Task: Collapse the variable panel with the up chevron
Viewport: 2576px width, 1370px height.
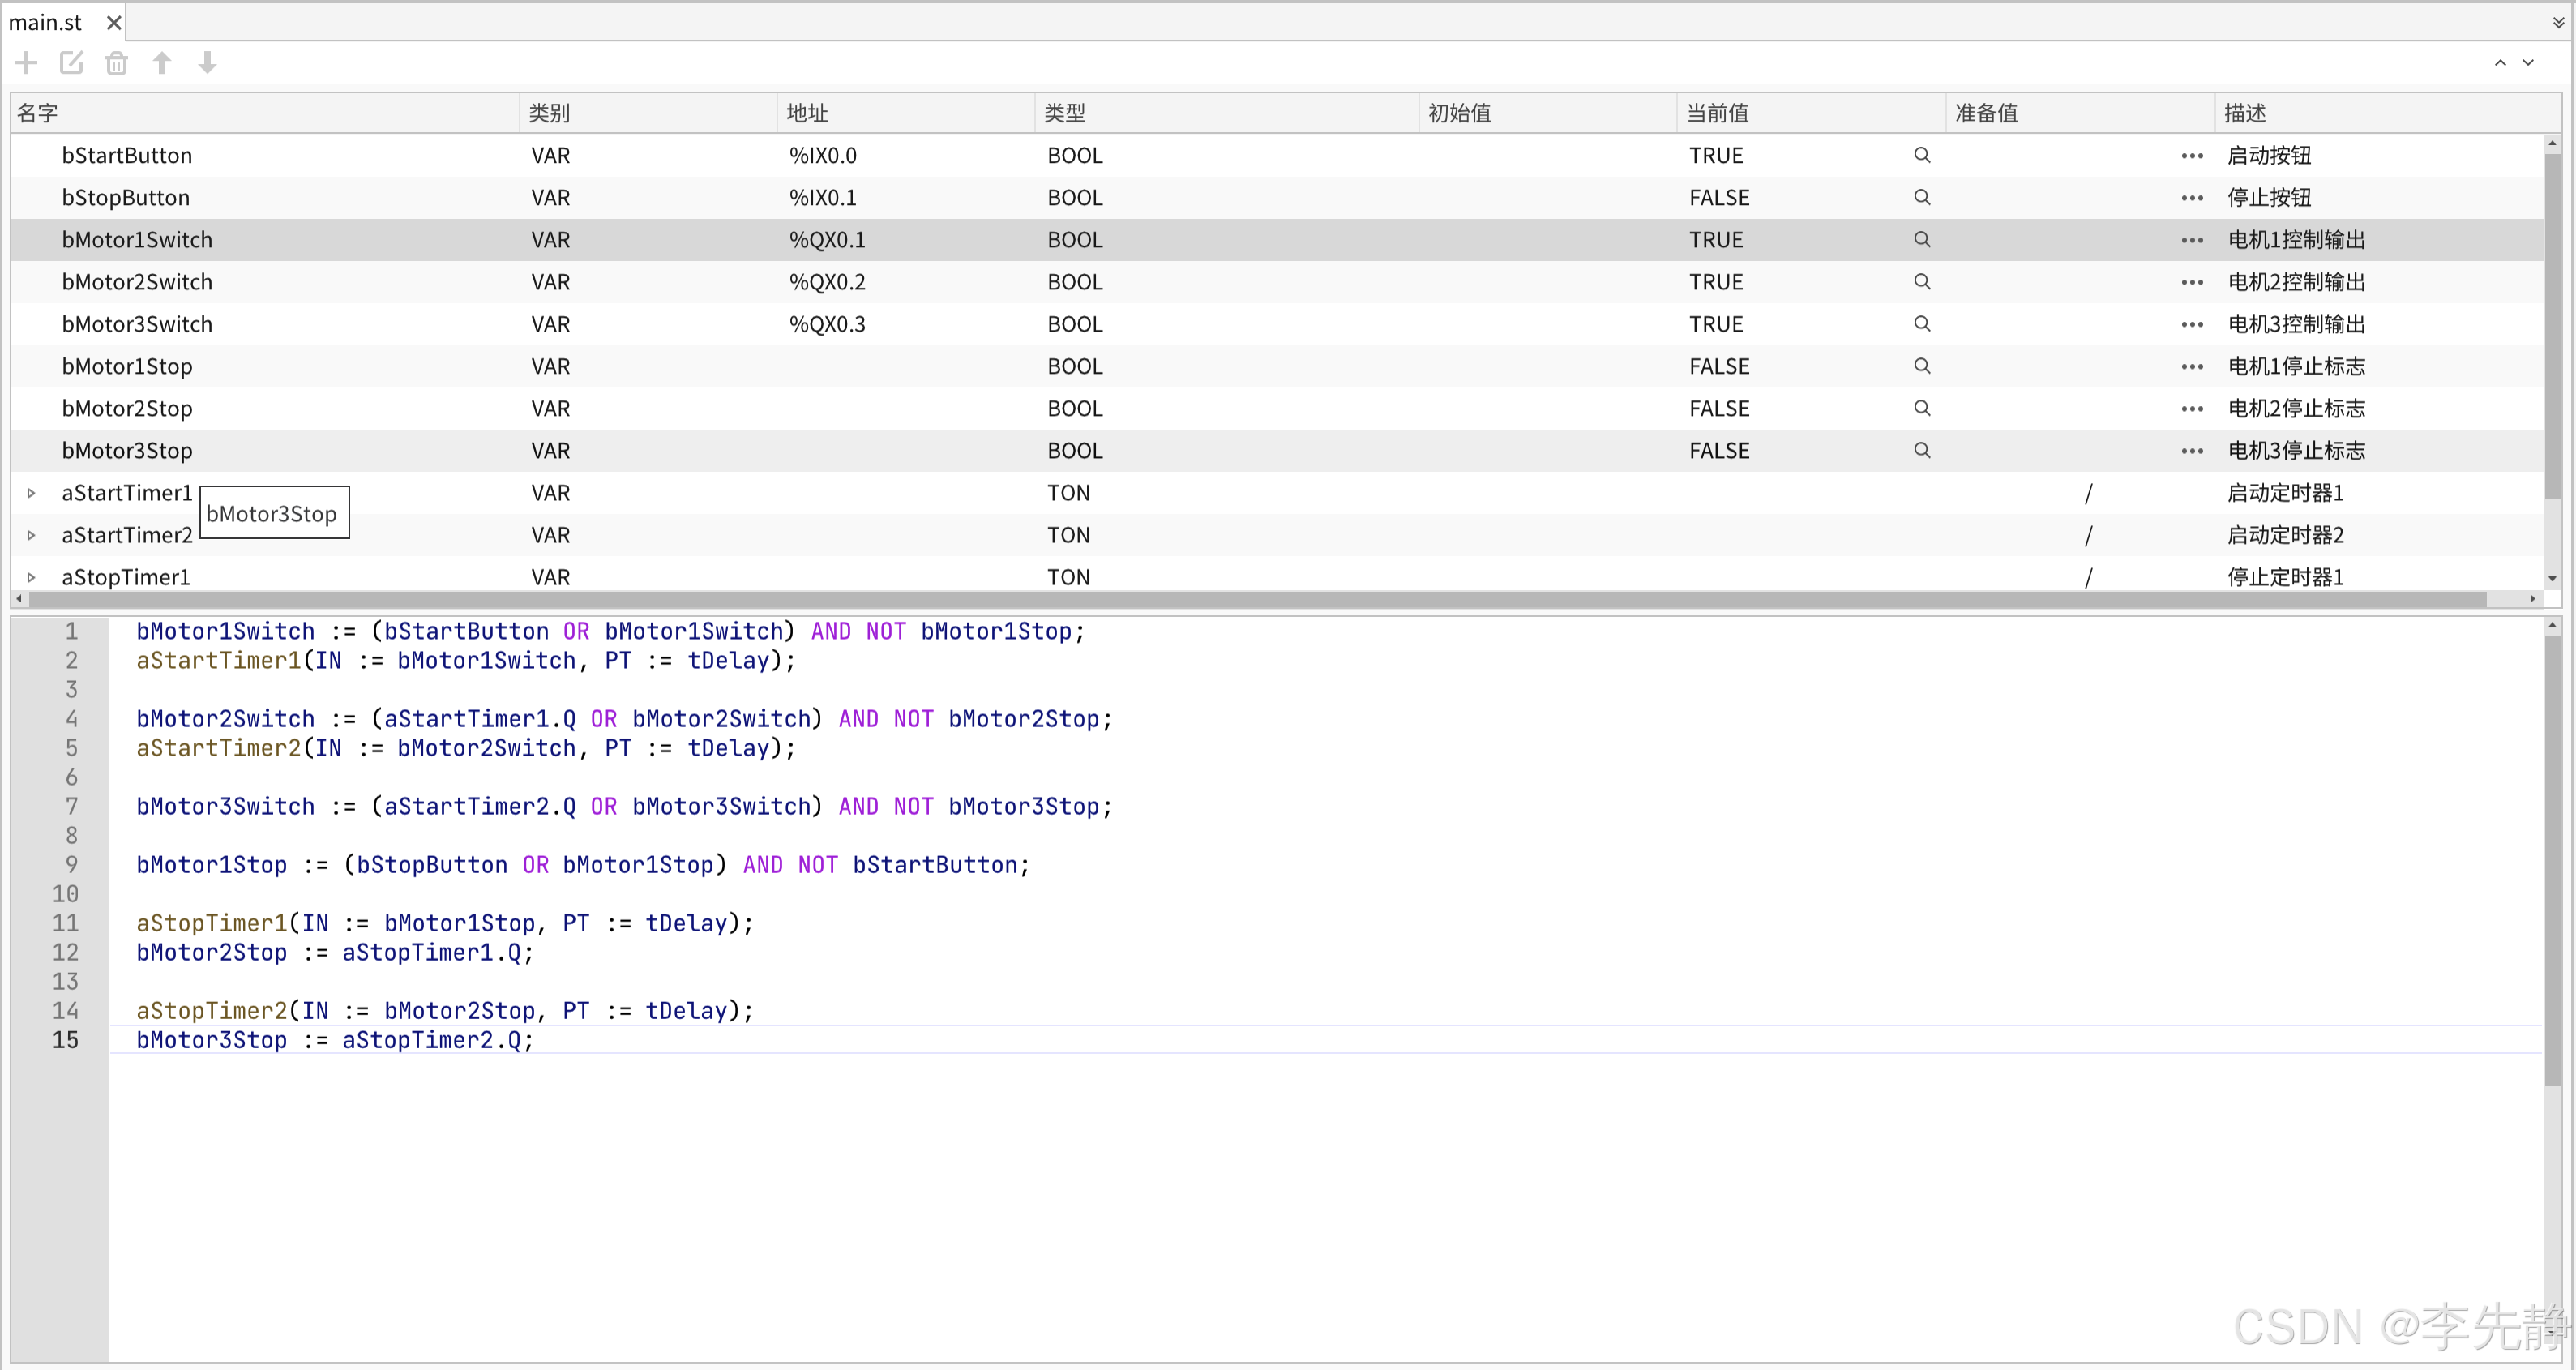Action: [2499, 63]
